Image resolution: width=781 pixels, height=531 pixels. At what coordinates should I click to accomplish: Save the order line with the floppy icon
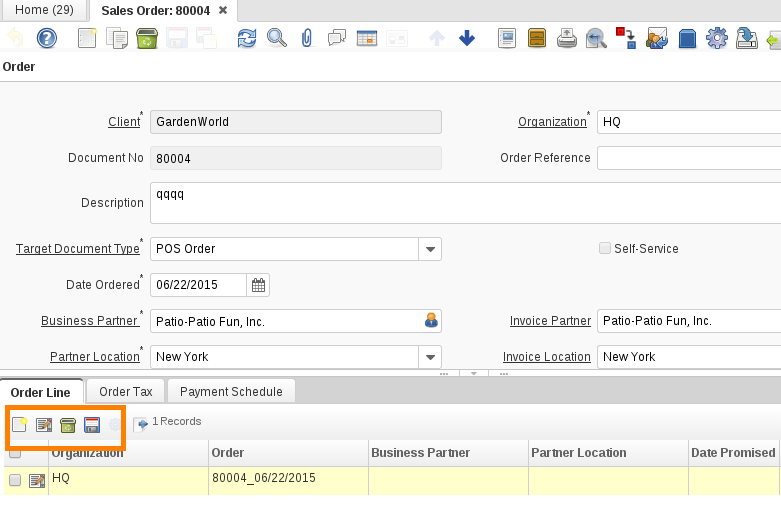pos(92,425)
